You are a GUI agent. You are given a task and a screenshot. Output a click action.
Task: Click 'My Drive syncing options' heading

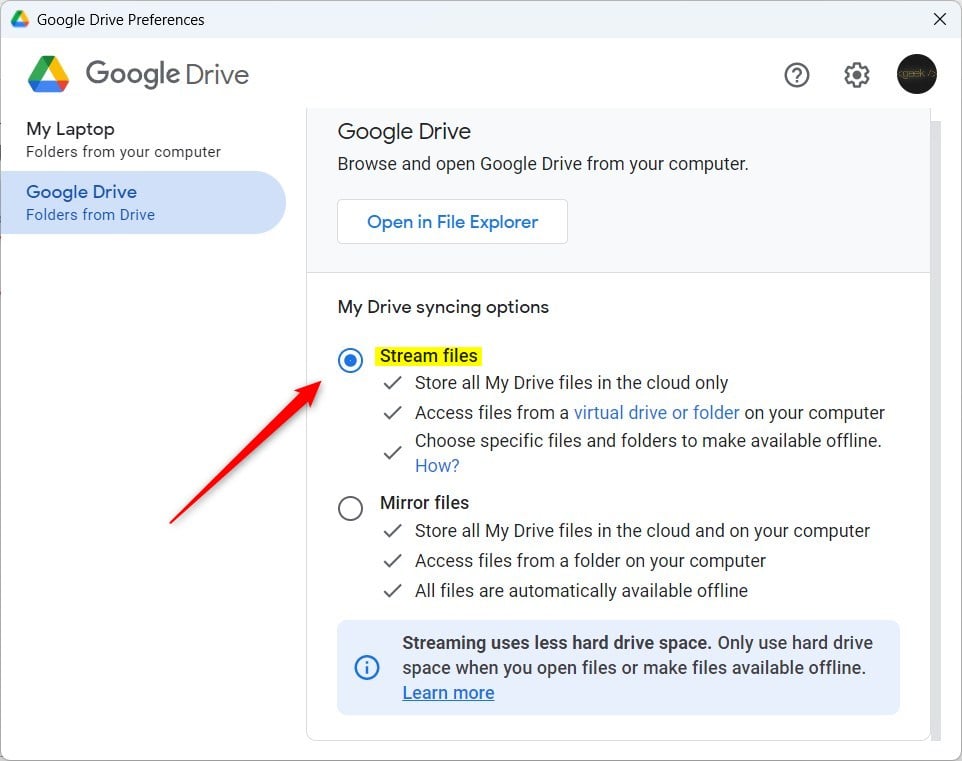(x=443, y=307)
